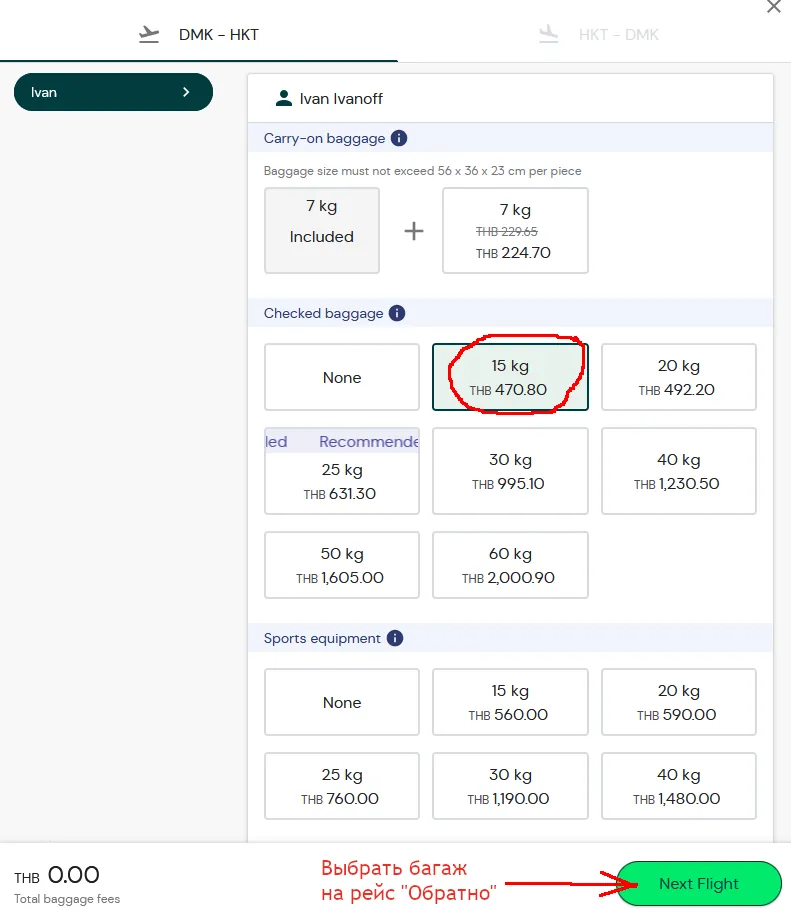Click the included 7 kg carry-on tile
The image size is (791, 912).
click(322, 231)
